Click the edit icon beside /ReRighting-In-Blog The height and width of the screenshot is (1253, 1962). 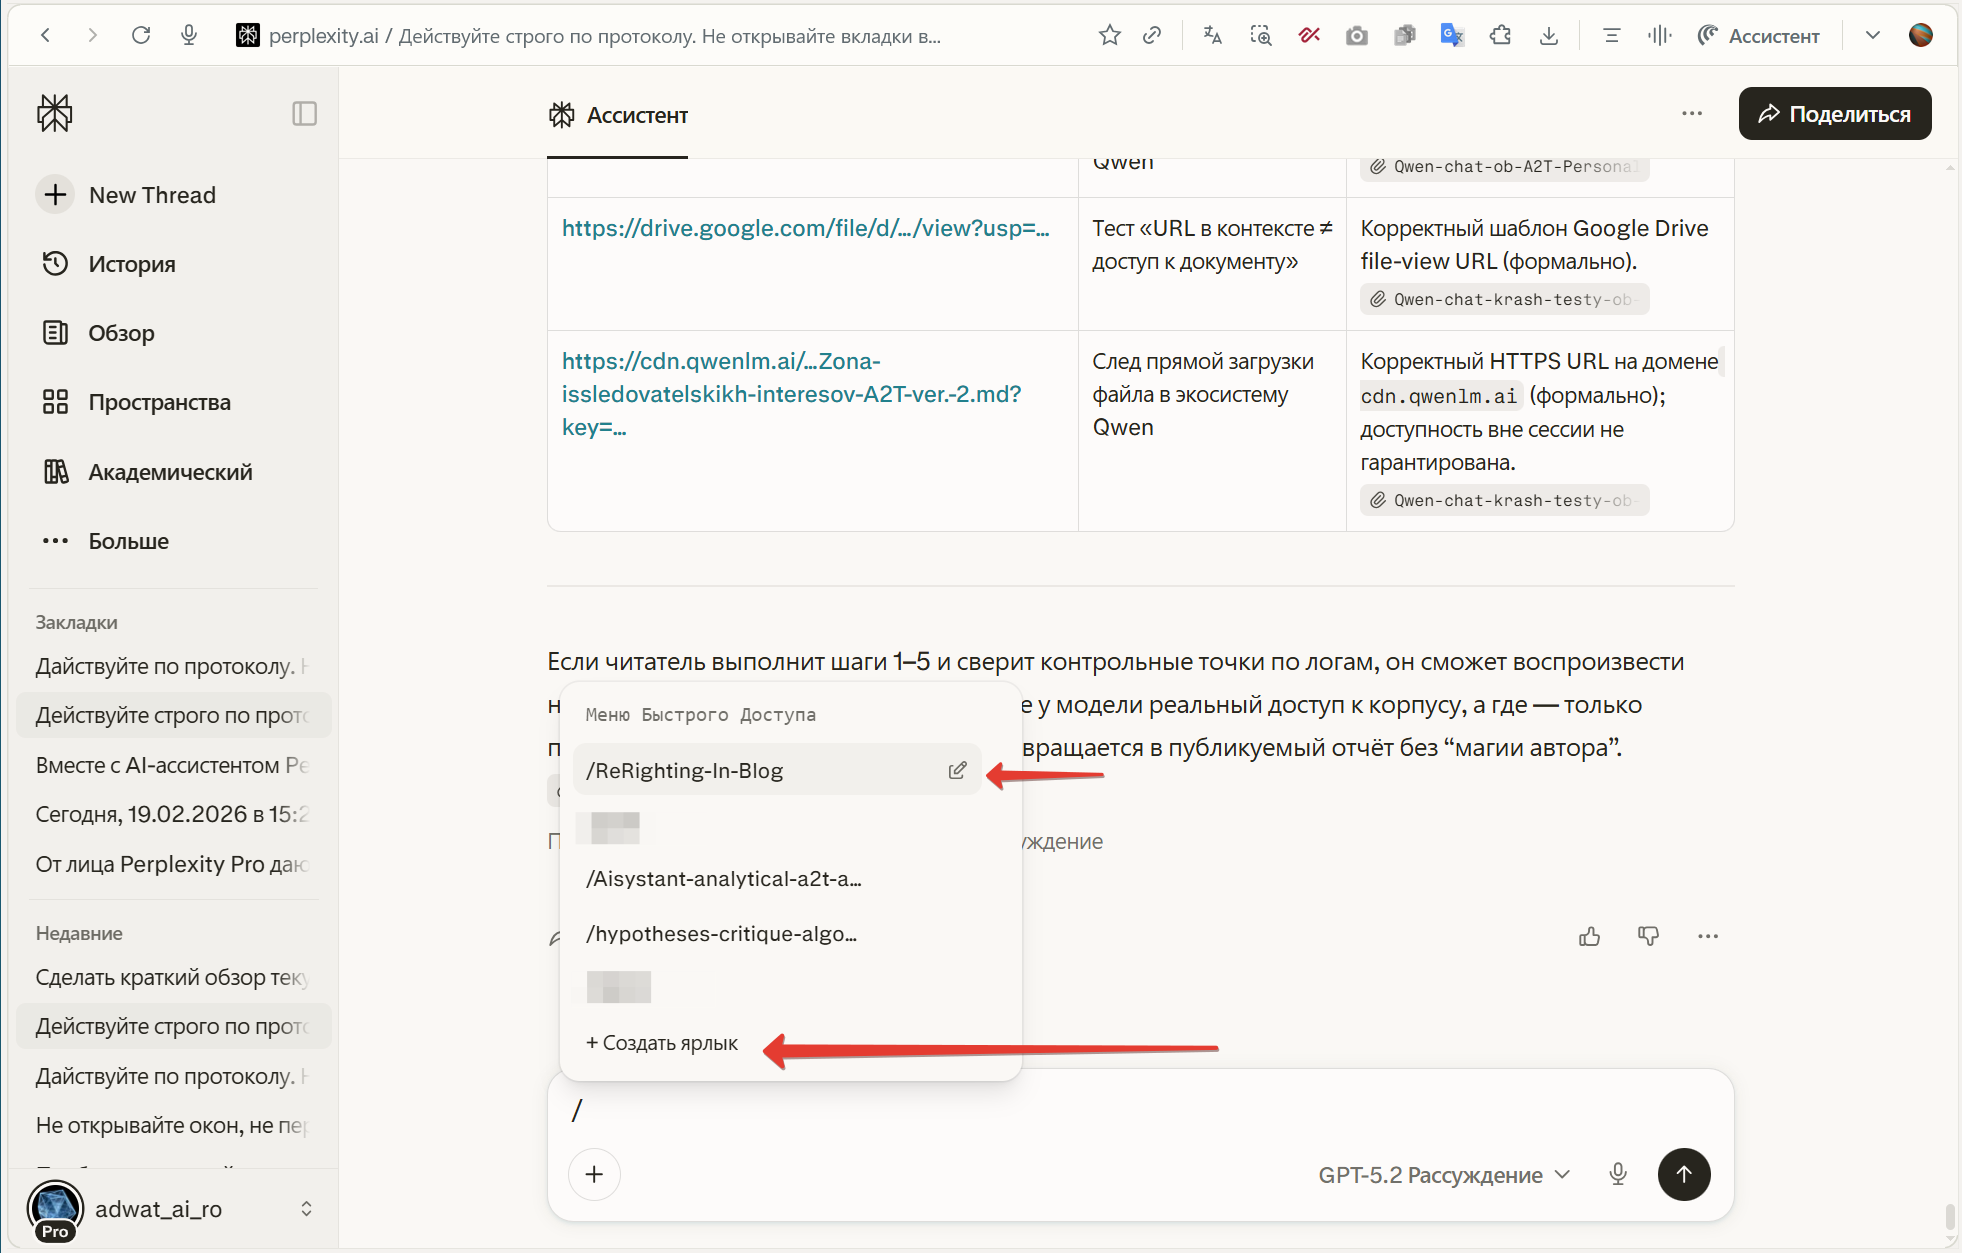tap(957, 770)
